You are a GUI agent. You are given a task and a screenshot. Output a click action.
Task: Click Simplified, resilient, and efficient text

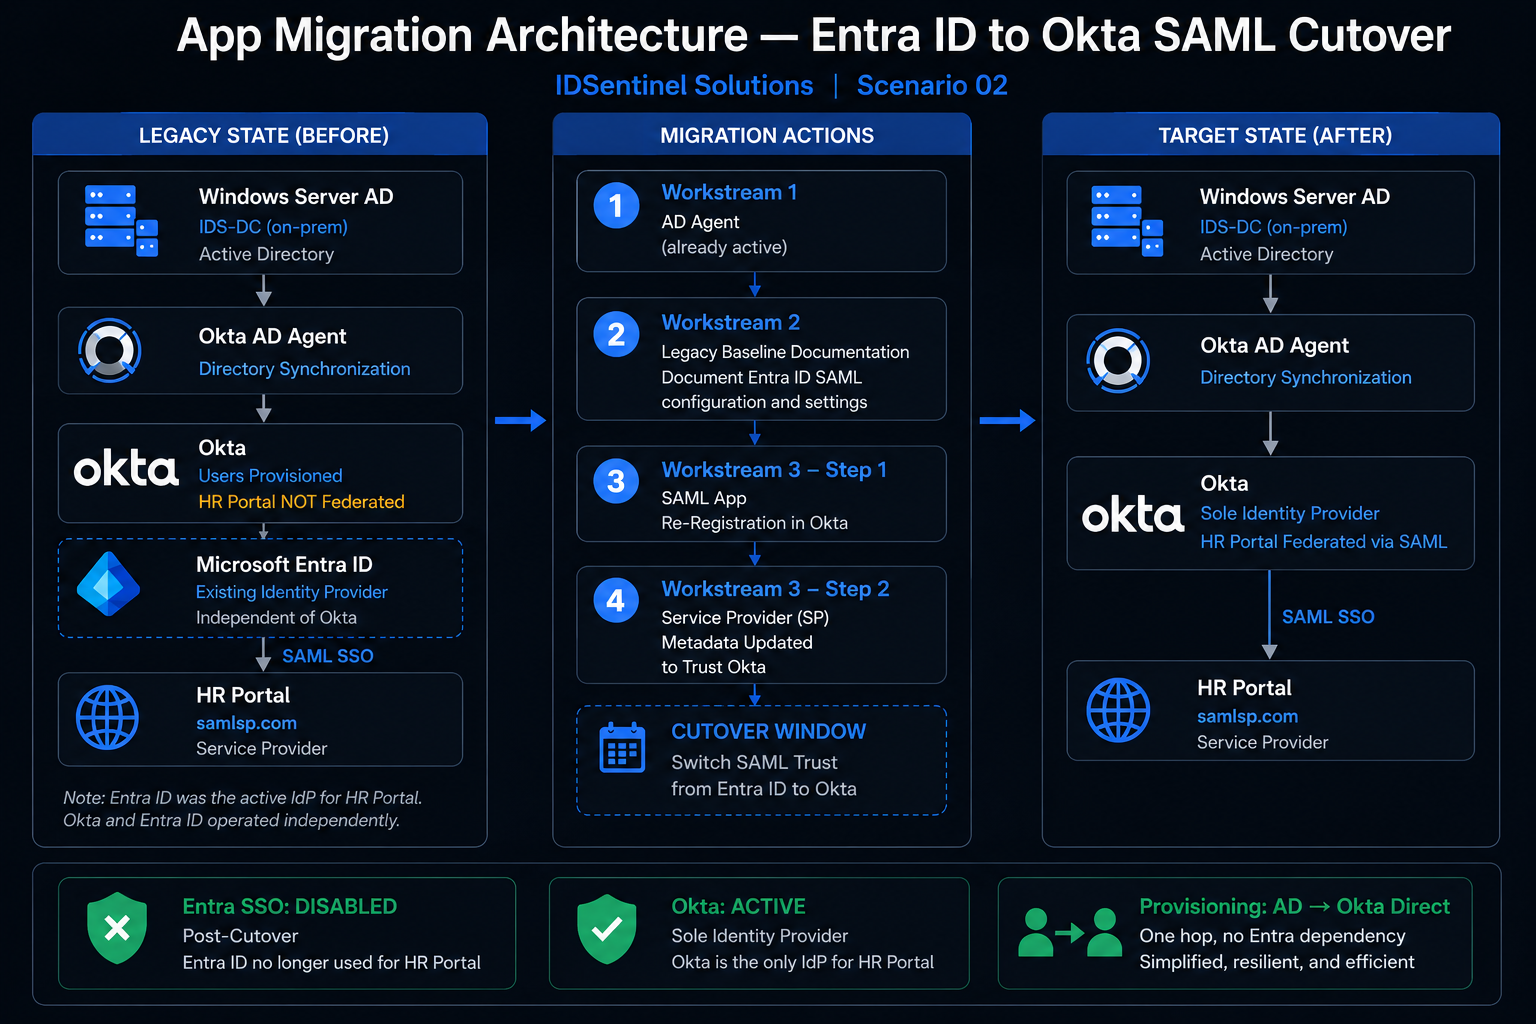point(1277,962)
